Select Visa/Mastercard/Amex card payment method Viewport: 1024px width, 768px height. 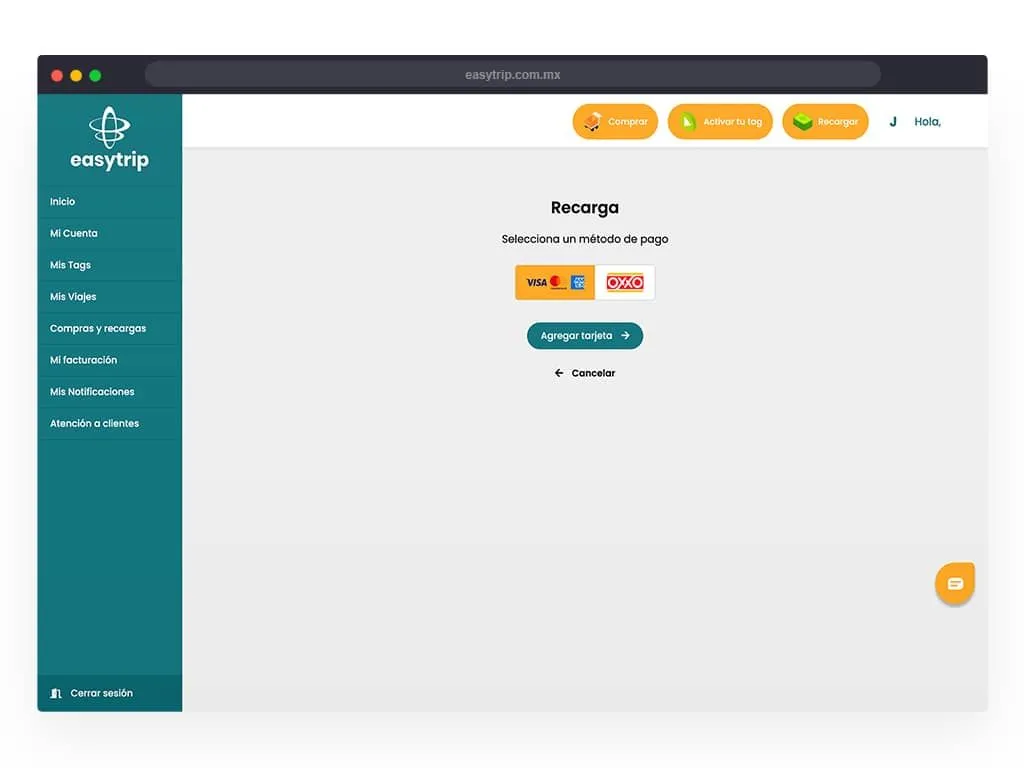click(x=555, y=282)
